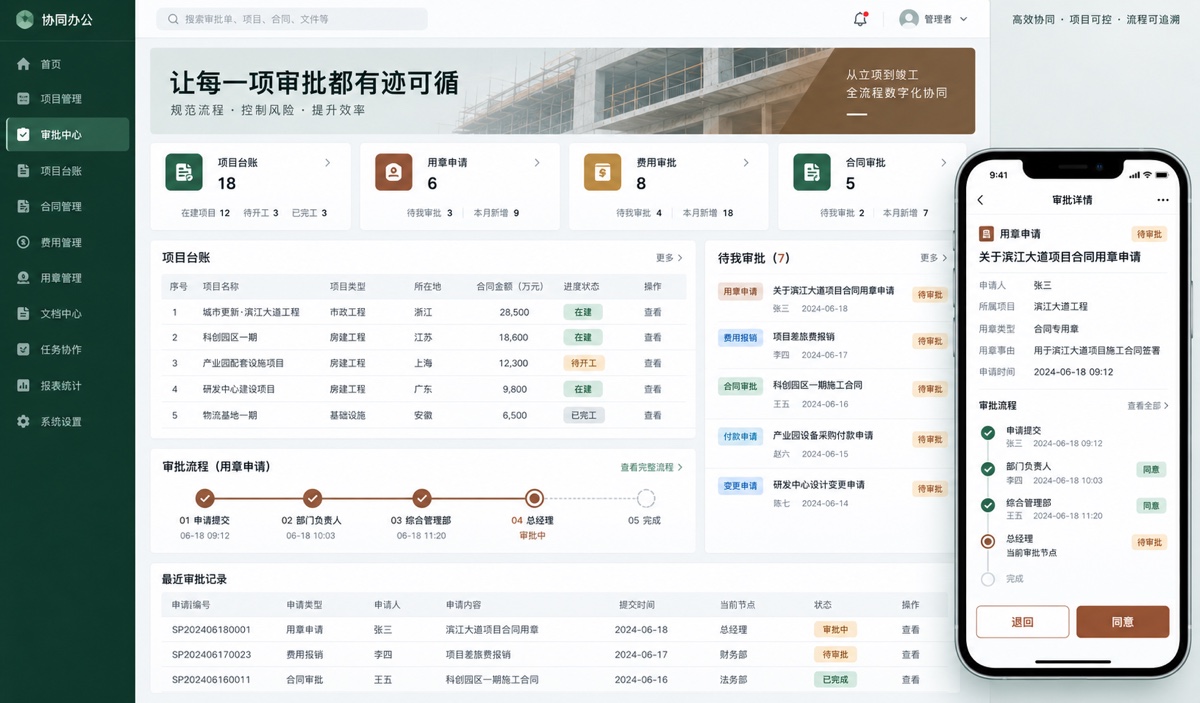Screen dimensions: 1200x703
Task: Click the green 合同审批 card icon
Action: [x=811, y=172]
